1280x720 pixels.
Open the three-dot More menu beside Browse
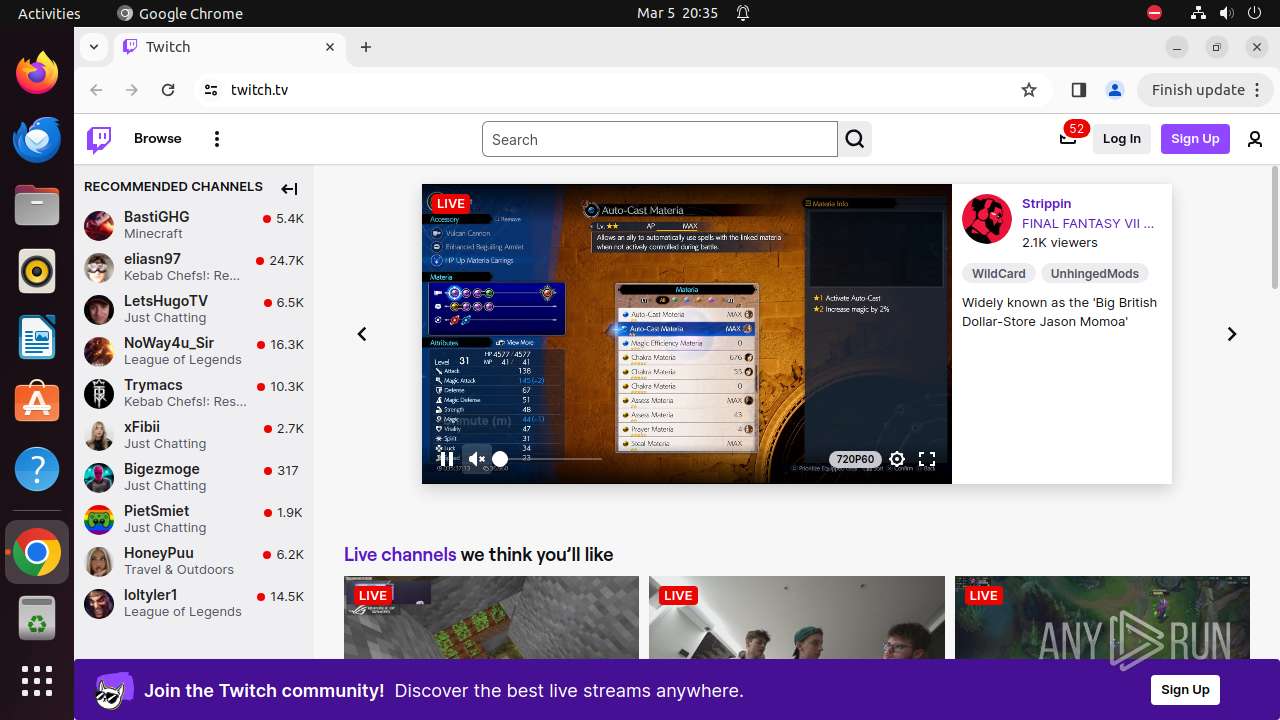[217, 139]
